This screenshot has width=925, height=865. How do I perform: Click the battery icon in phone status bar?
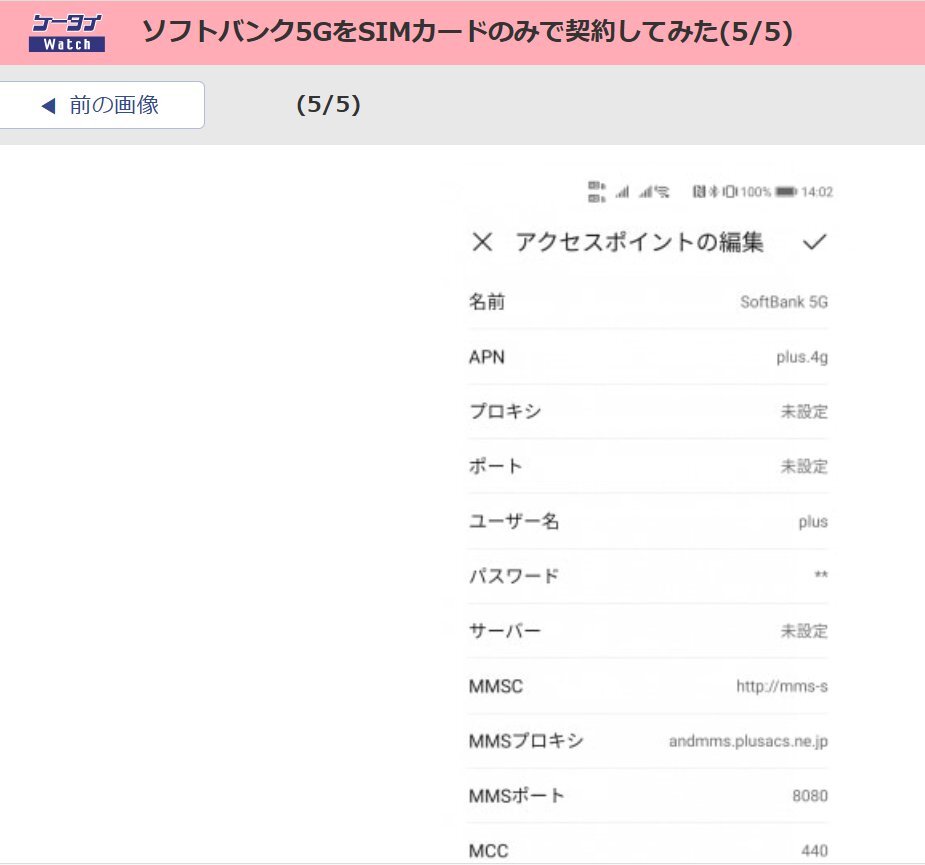[786, 192]
